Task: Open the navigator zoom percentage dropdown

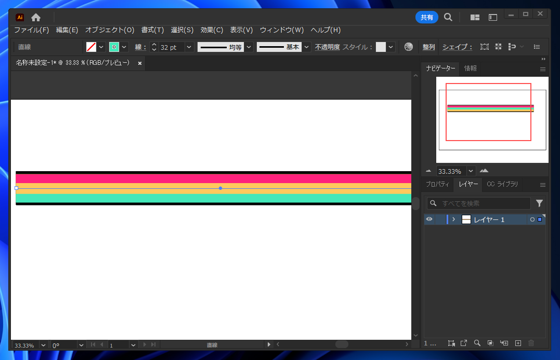Action: point(471,171)
